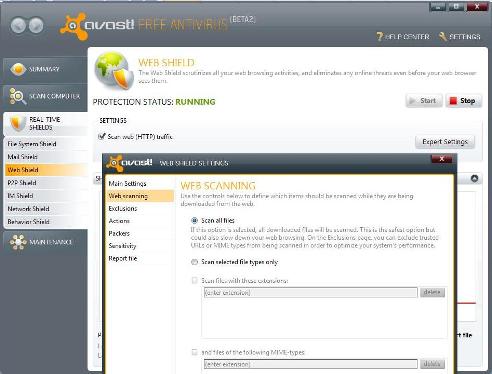
Task: Select Scan selected file types only option
Action: 194,262
